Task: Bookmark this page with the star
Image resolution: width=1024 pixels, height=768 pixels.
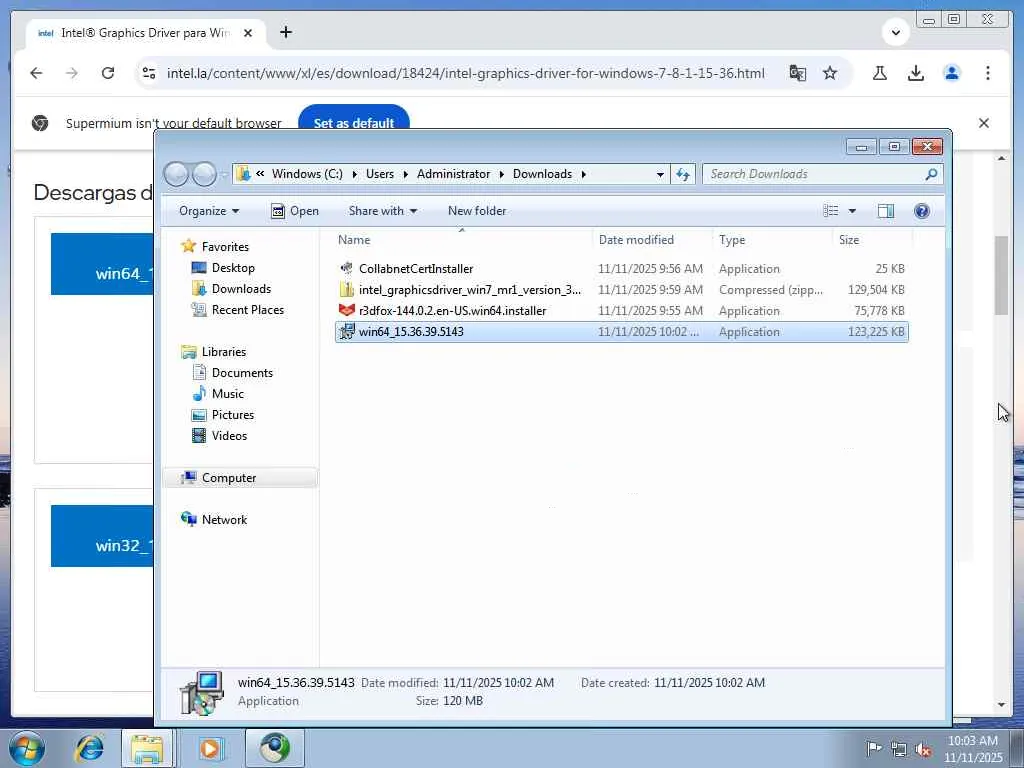Action: click(x=830, y=73)
